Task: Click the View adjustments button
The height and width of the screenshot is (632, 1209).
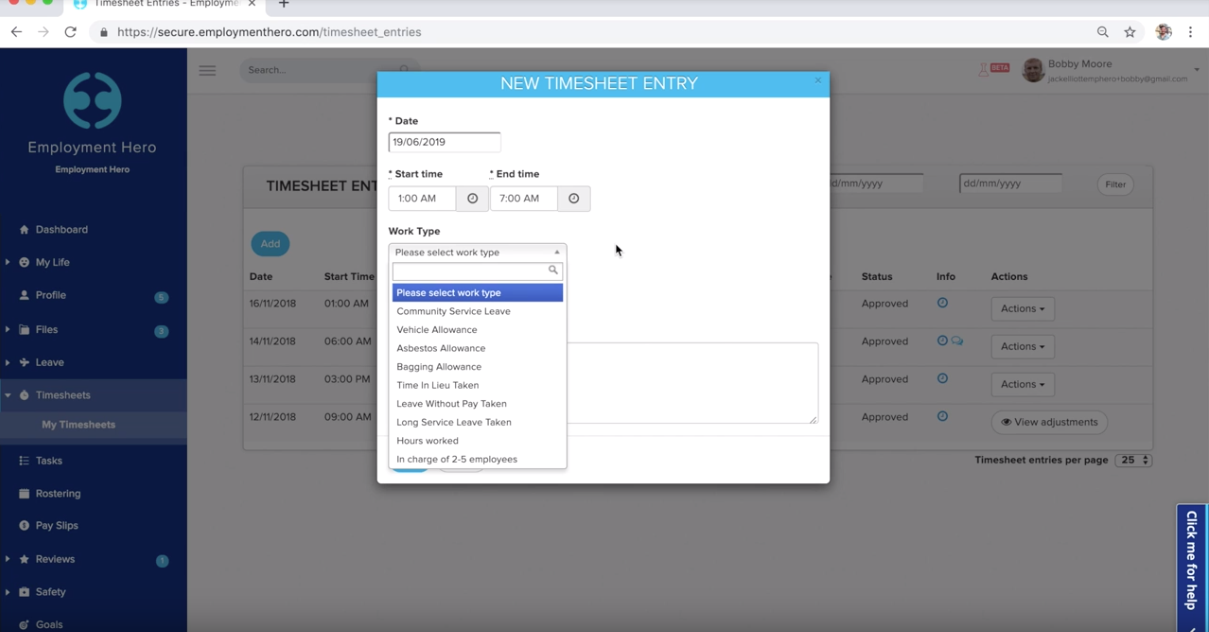Action: coord(1049,422)
